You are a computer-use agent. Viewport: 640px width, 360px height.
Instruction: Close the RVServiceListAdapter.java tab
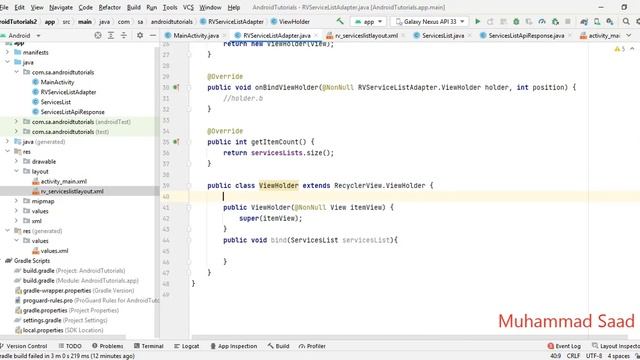[316, 36]
